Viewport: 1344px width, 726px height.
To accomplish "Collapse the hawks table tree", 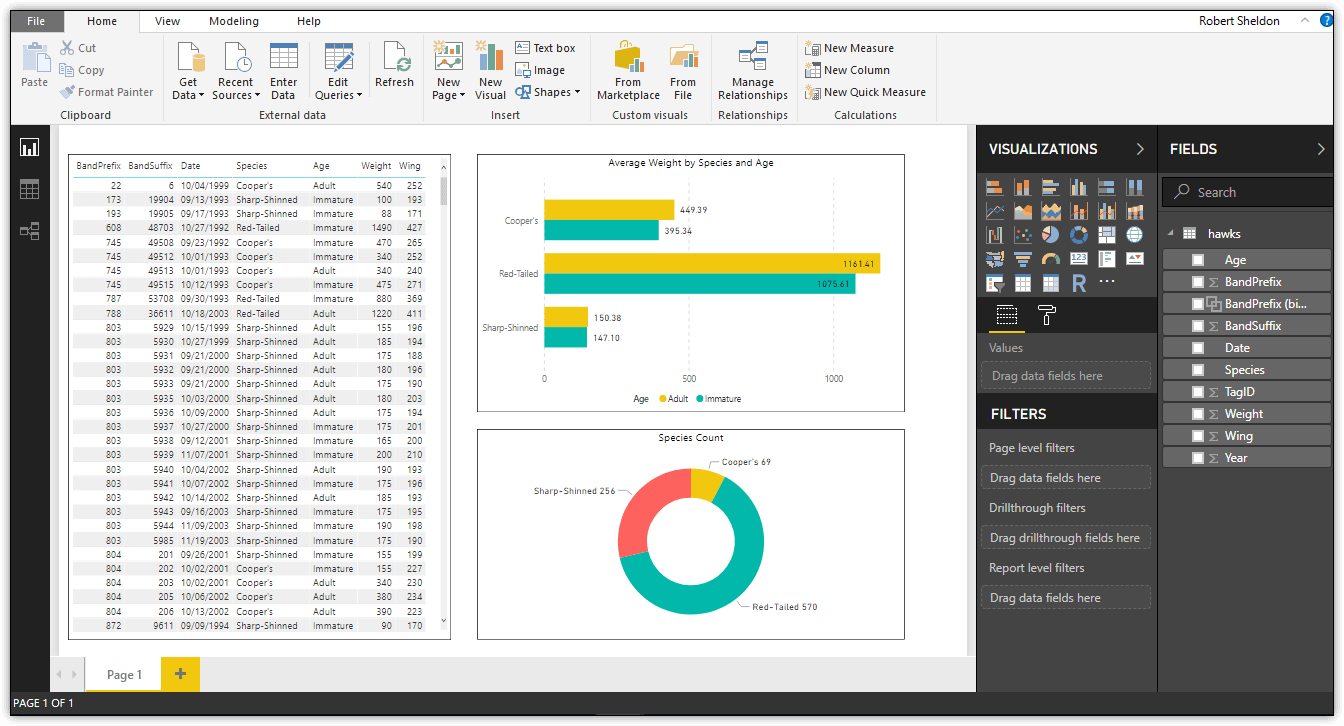I will pyautogui.click(x=1171, y=234).
